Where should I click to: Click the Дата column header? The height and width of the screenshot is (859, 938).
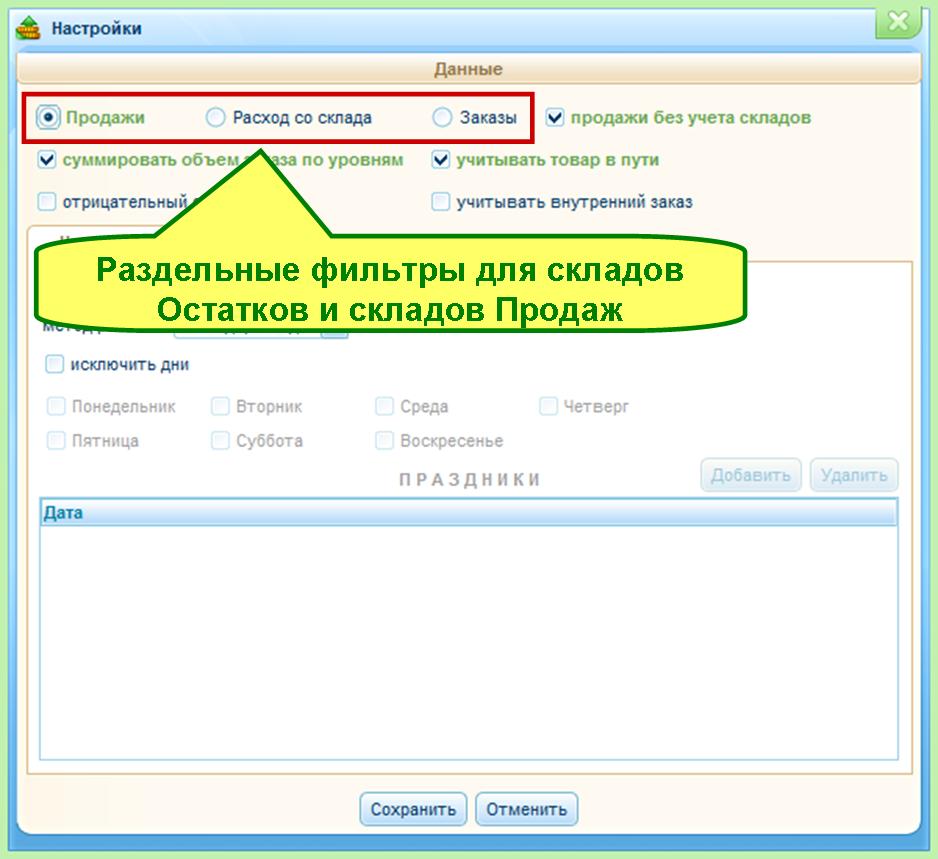[x=468, y=513]
